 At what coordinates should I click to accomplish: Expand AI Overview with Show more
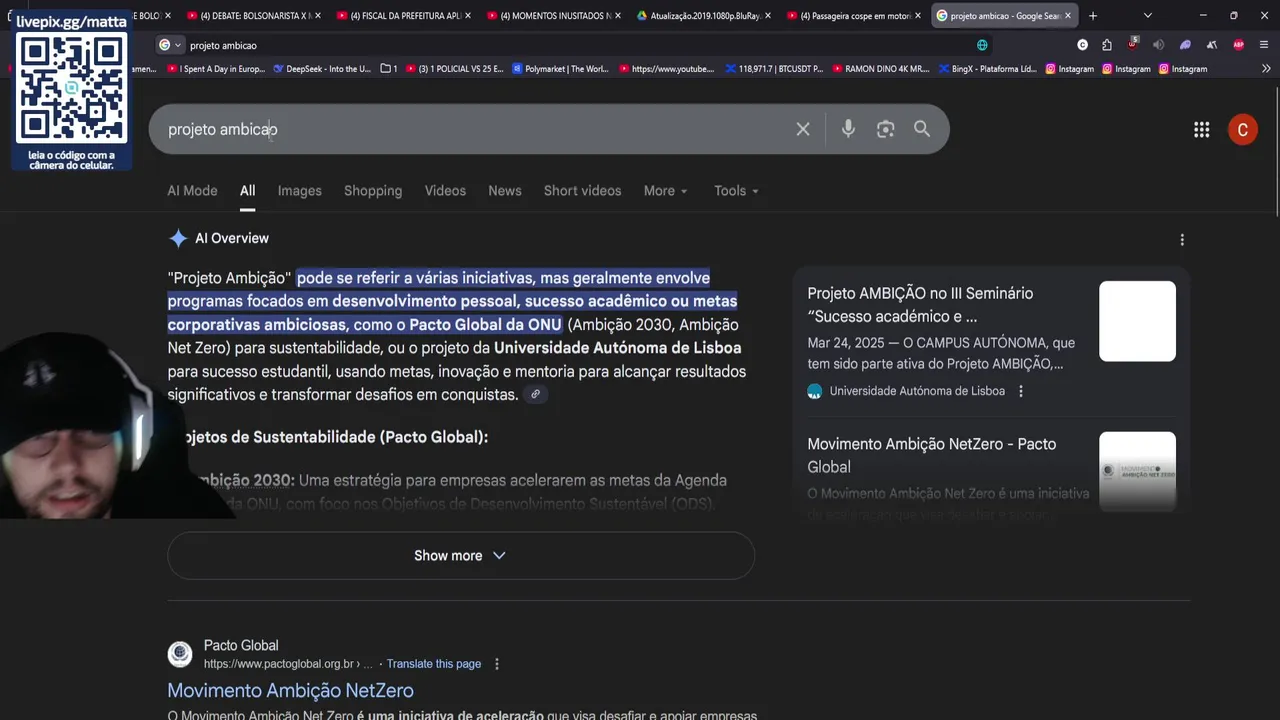click(x=460, y=556)
